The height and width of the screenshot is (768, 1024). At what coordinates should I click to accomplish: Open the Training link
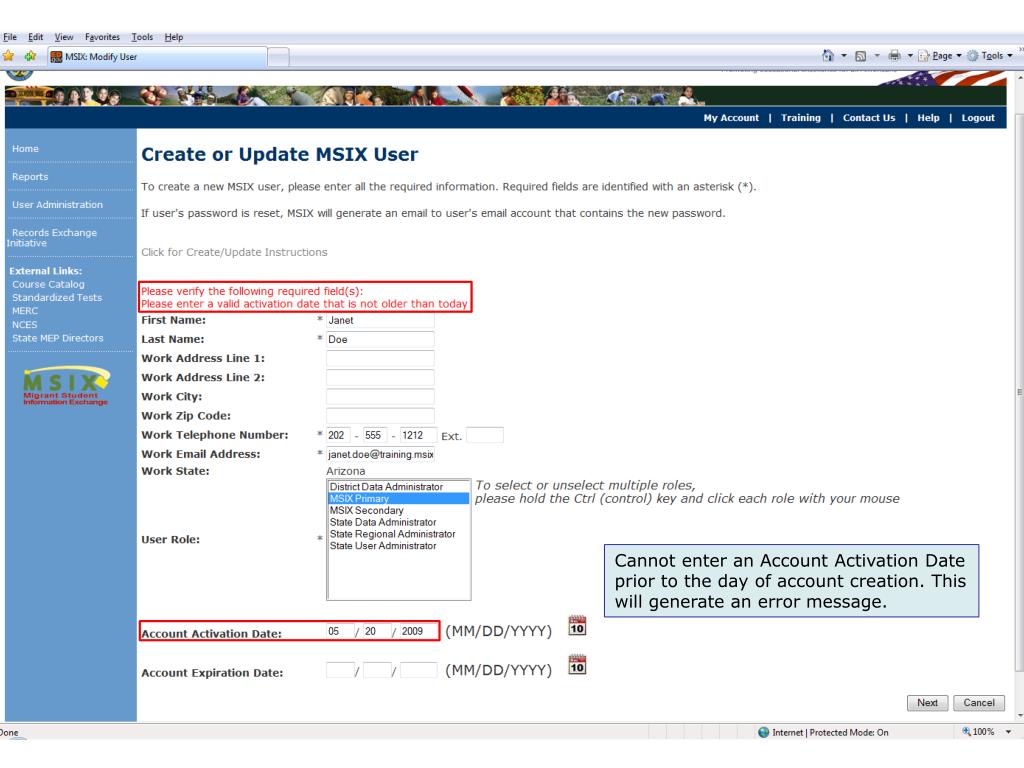coord(801,118)
